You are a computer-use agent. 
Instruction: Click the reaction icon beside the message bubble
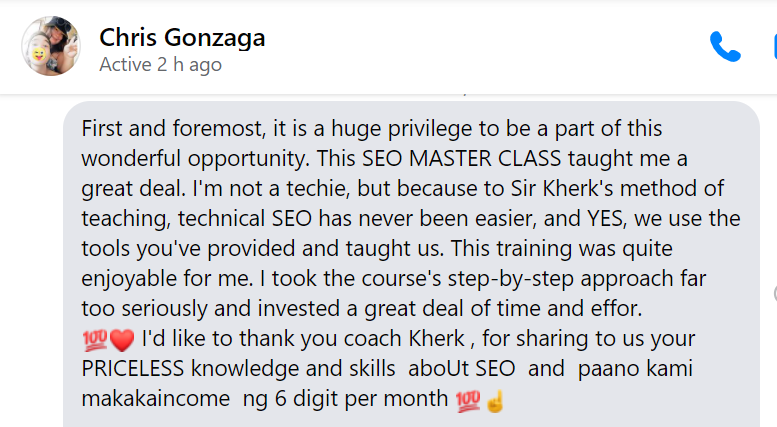click(773, 292)
